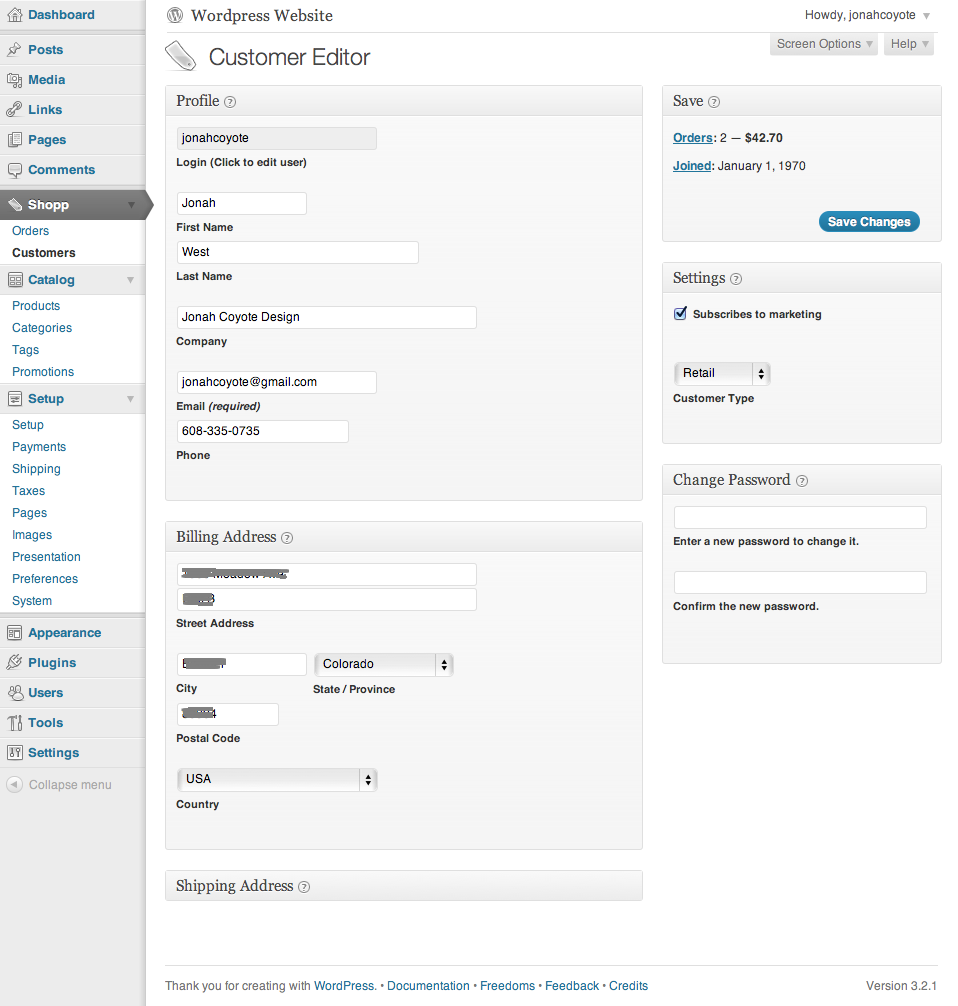Open the Payments submenu item
This screenshot has width=958, height=1006.
pos(38,447)
